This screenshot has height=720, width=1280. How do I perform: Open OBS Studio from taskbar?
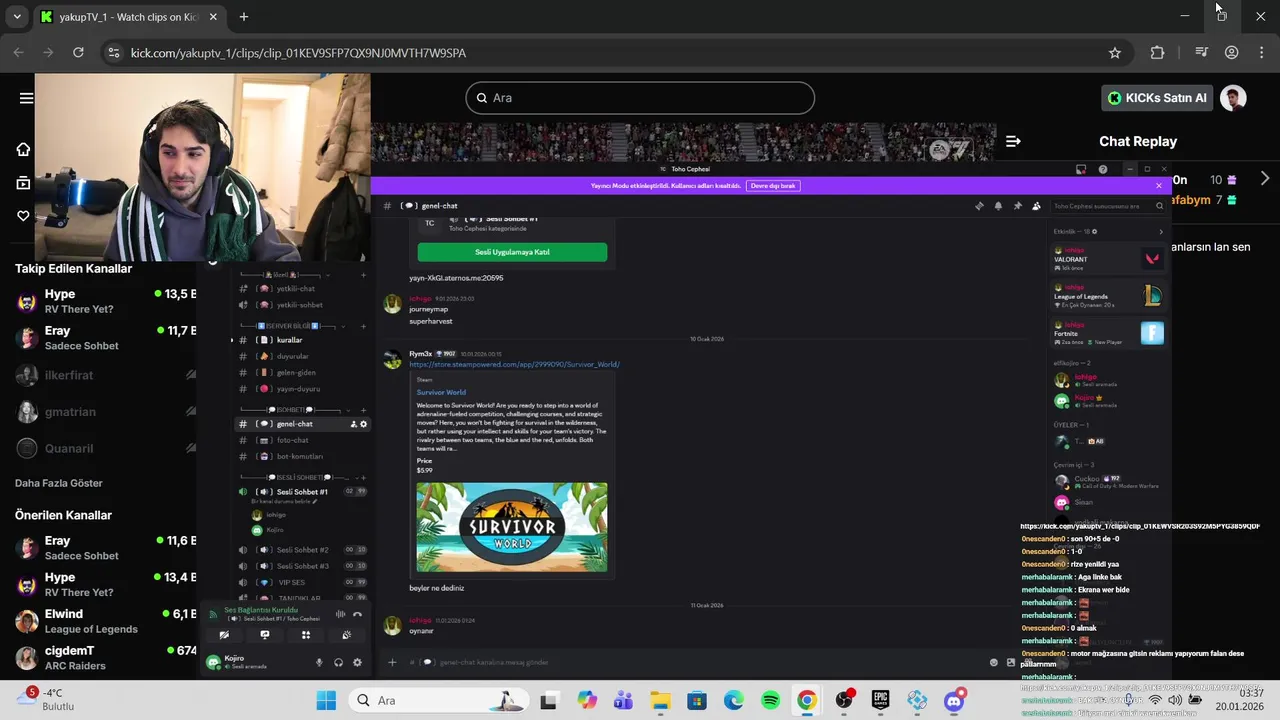coord(844,700)
